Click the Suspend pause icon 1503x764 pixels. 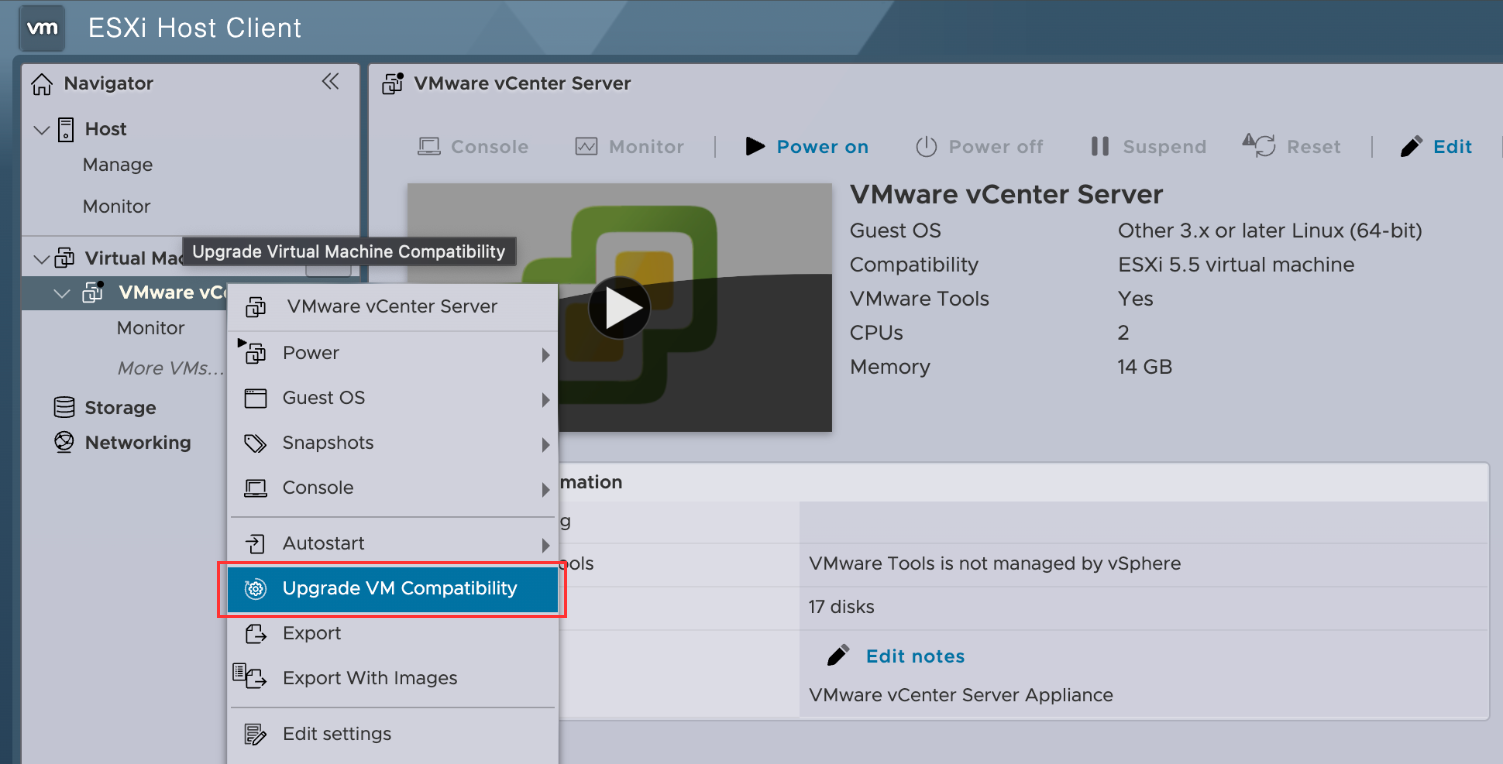pyautogui.click(x=1100, y=146)
